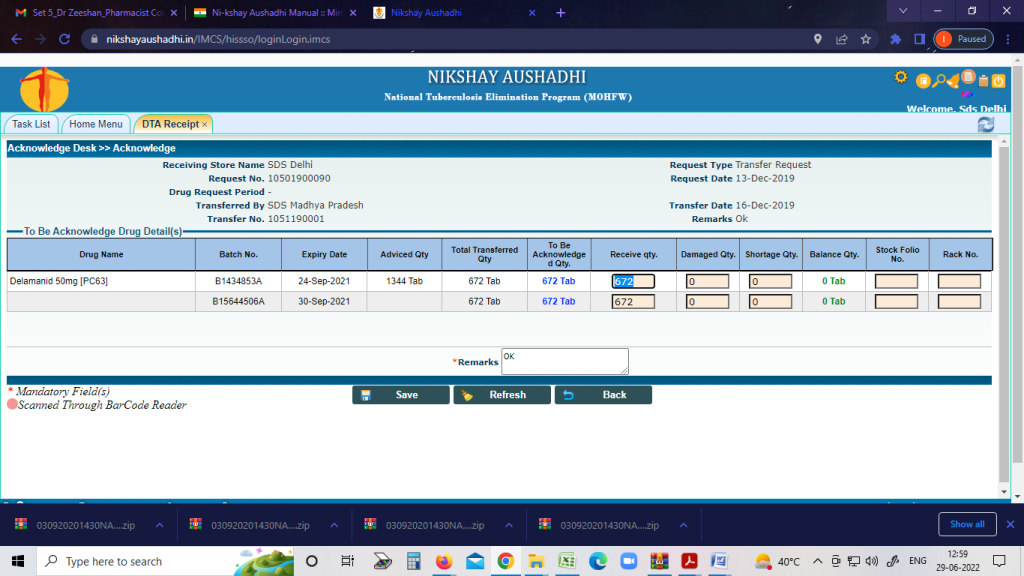1024x576 pixels.
Task: Expand options for fourth downloaded zip file
Action: tap(683, 525)
